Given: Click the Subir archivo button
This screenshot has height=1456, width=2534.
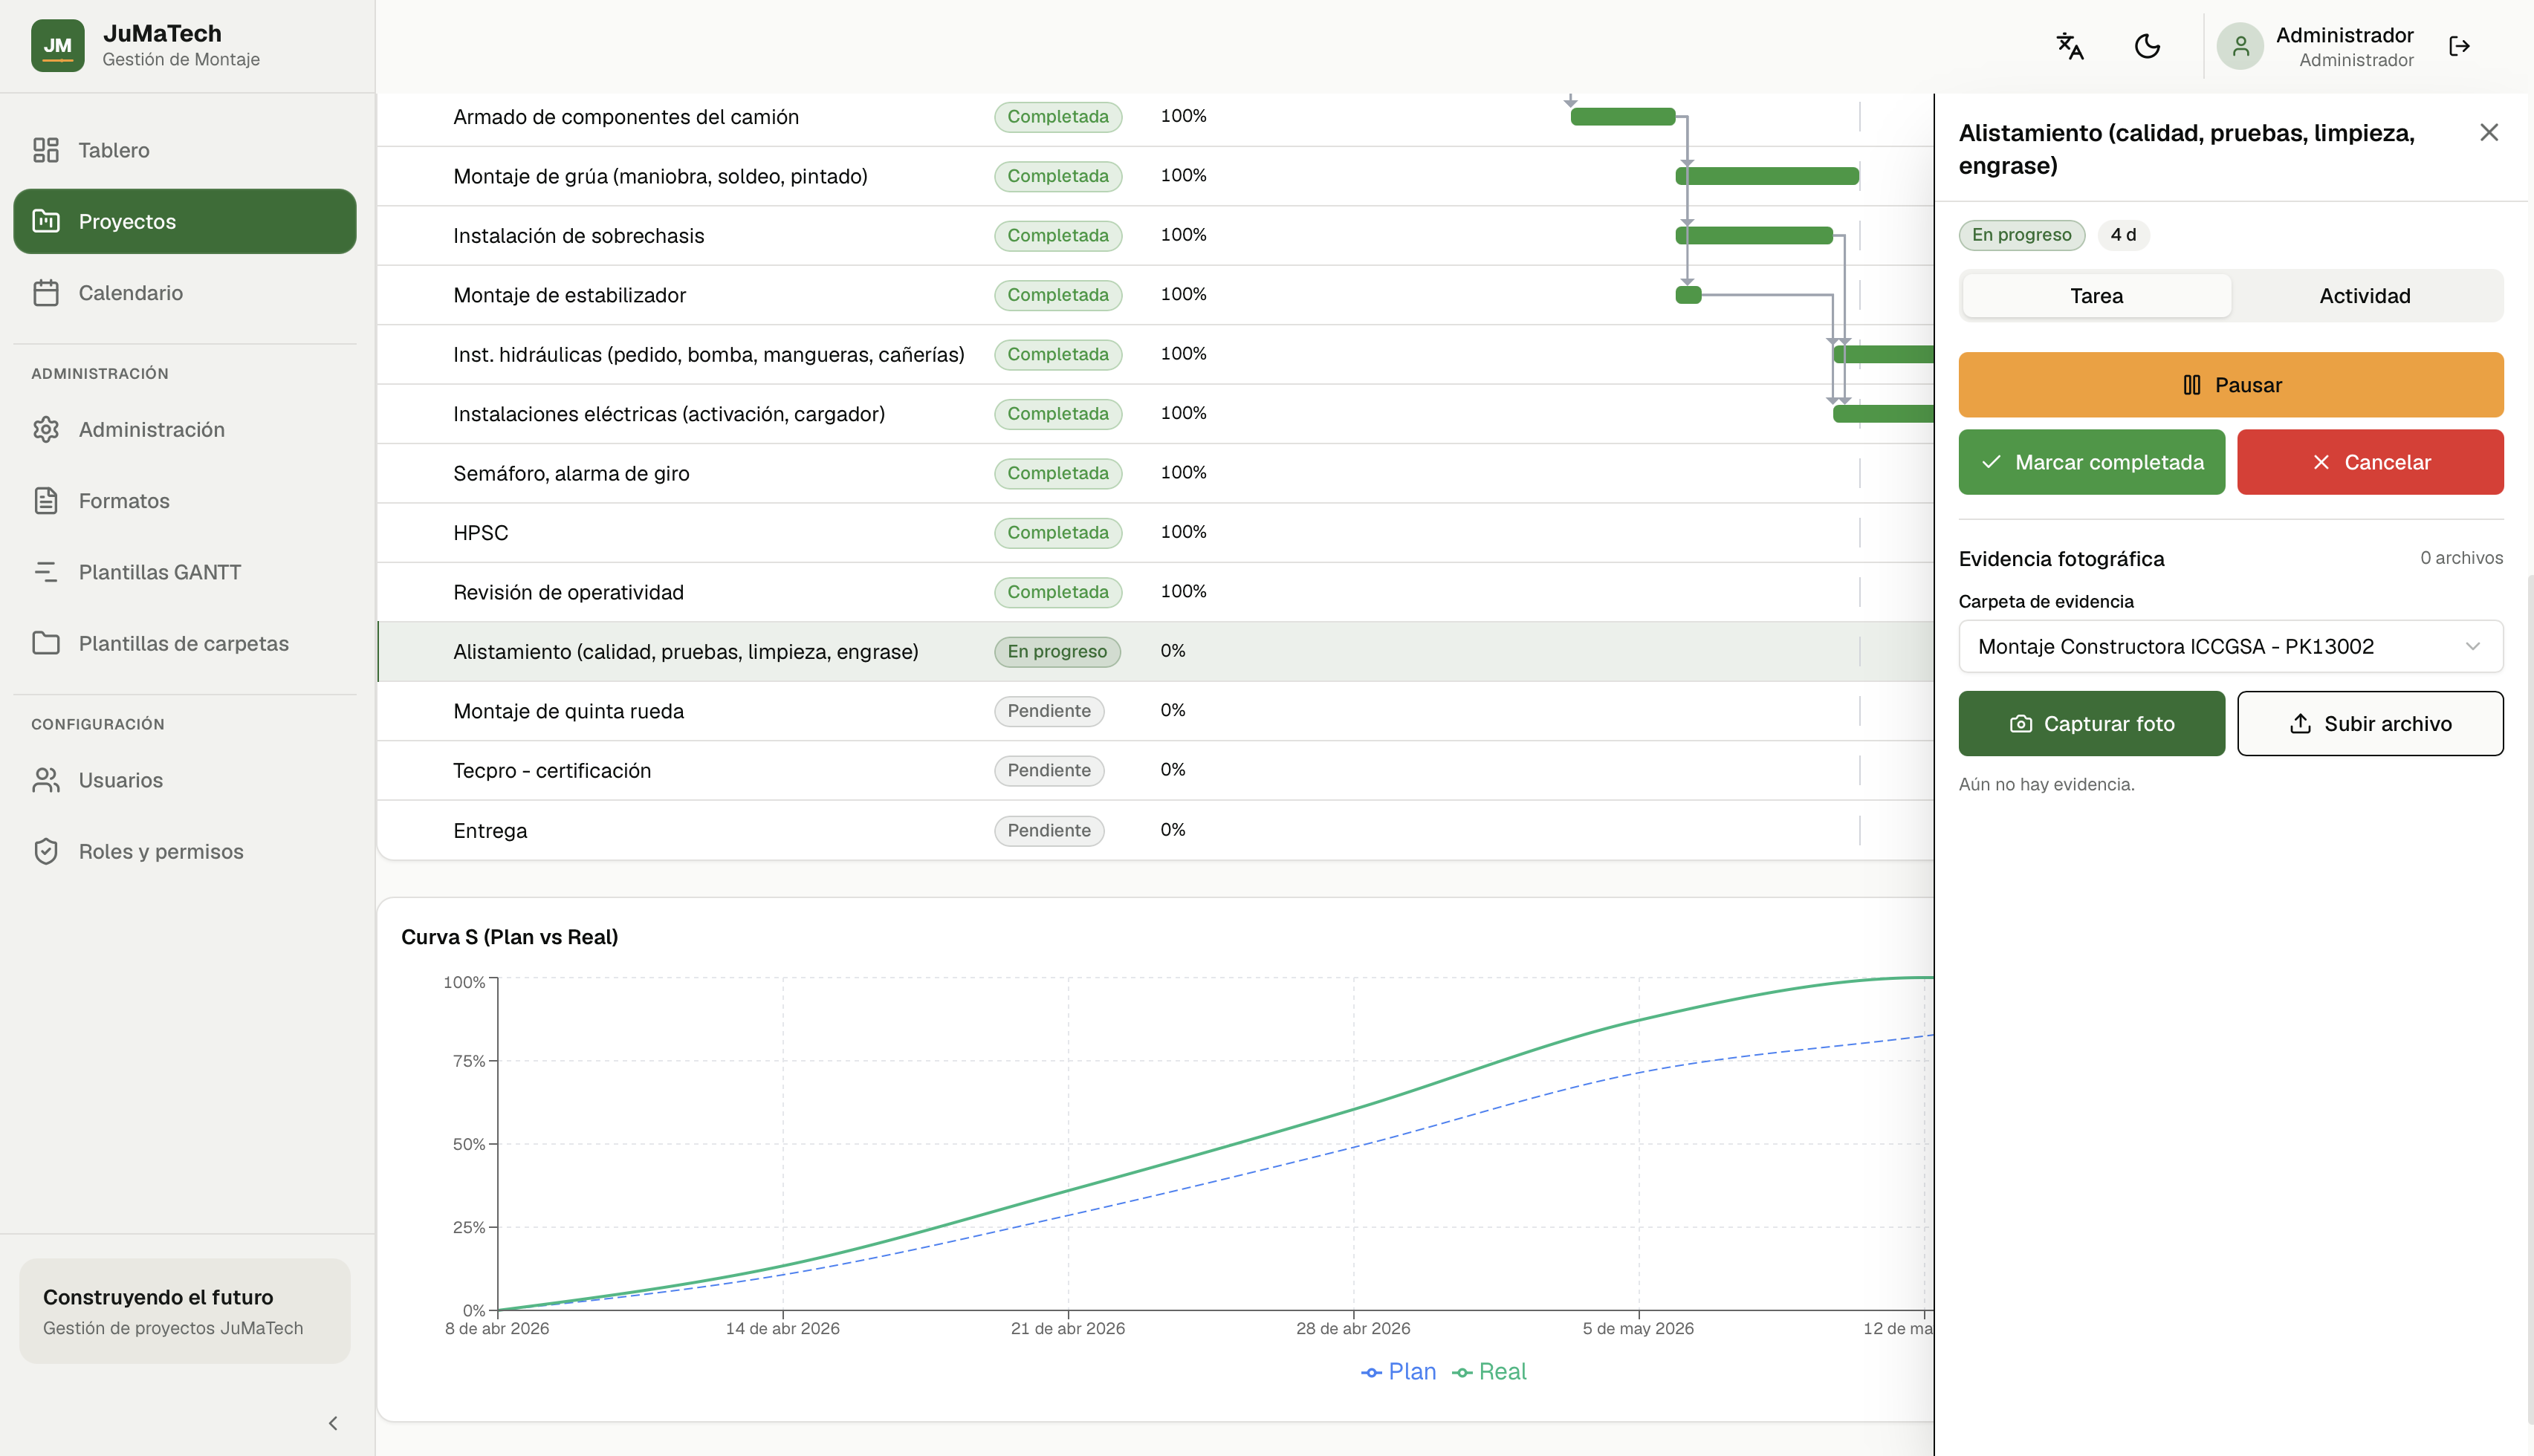Looking at the screenshot, I should click(x=2370, y=724).
